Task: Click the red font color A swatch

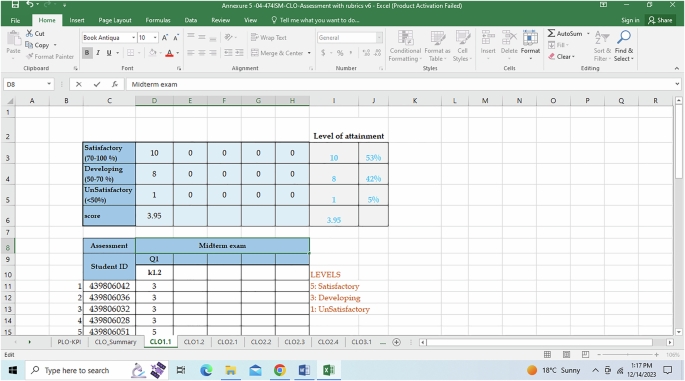Action: 170,53
